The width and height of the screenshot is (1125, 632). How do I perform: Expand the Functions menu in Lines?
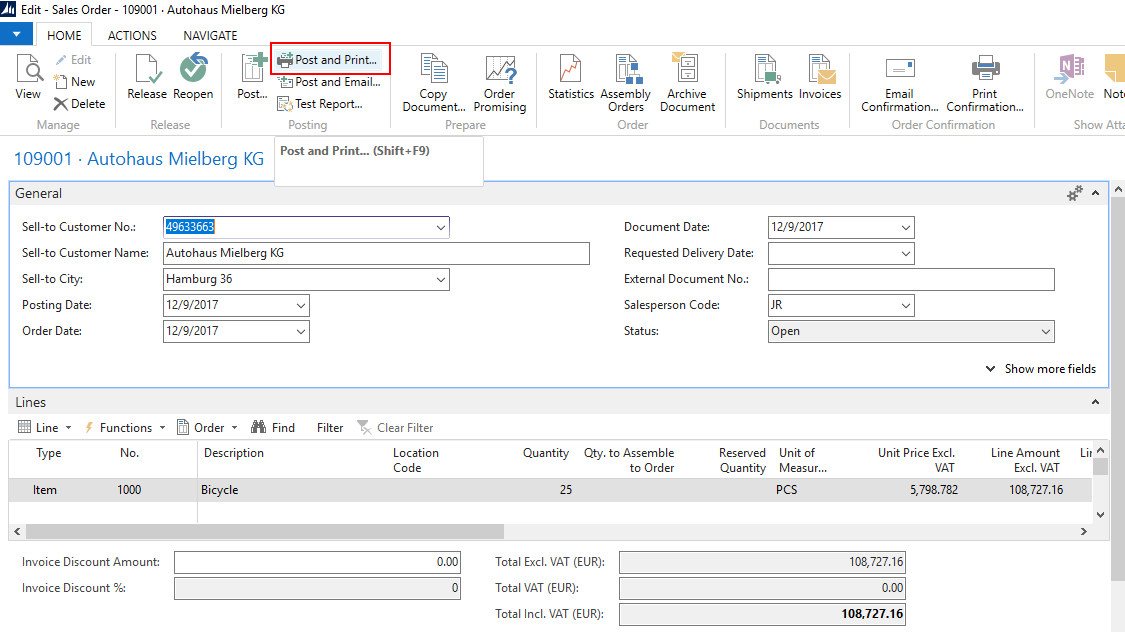coord(124,427)
